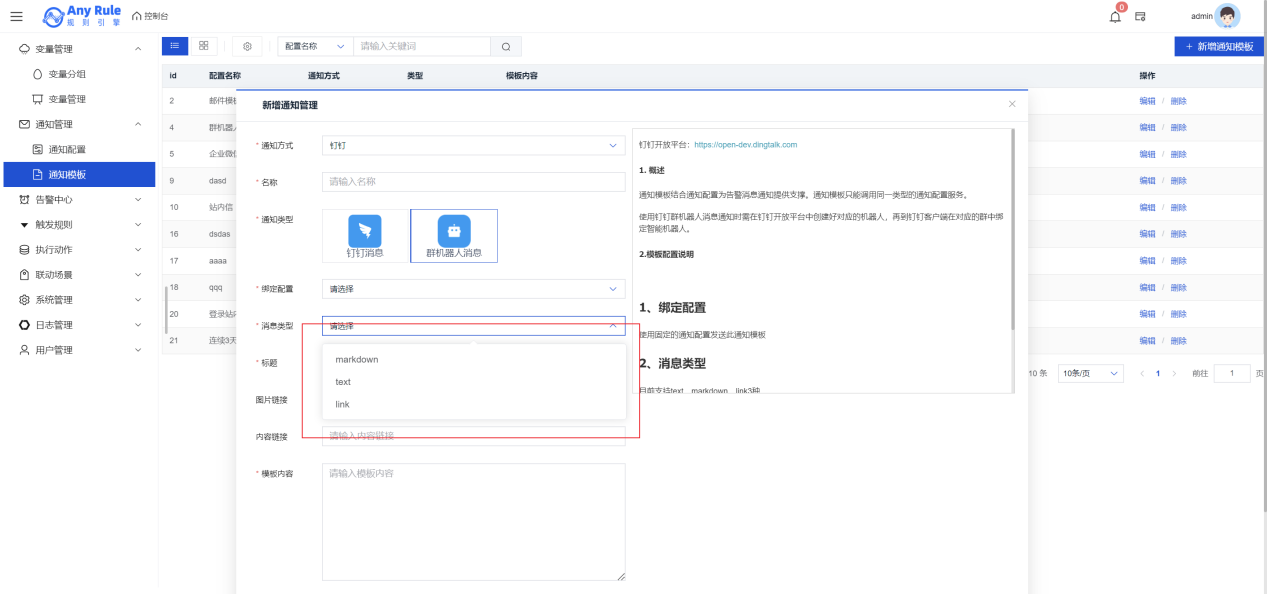Close the 新增通知管理 dialog
Image resolution: width=1267 pixels, height=594 pixels.
(x=1012, y=104)
